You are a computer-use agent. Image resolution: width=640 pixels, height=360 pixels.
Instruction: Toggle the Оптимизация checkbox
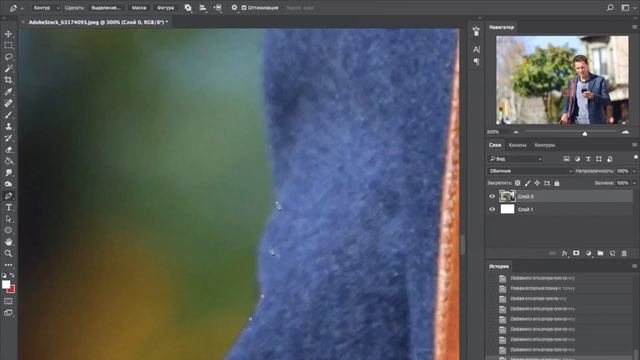[x=244, y=8]
